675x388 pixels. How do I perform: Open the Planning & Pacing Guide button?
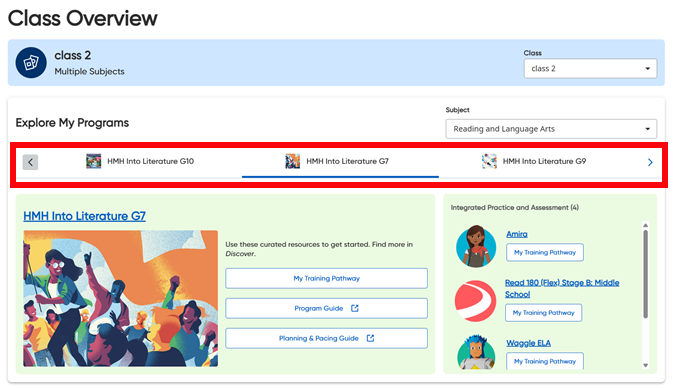click(326, 338)
